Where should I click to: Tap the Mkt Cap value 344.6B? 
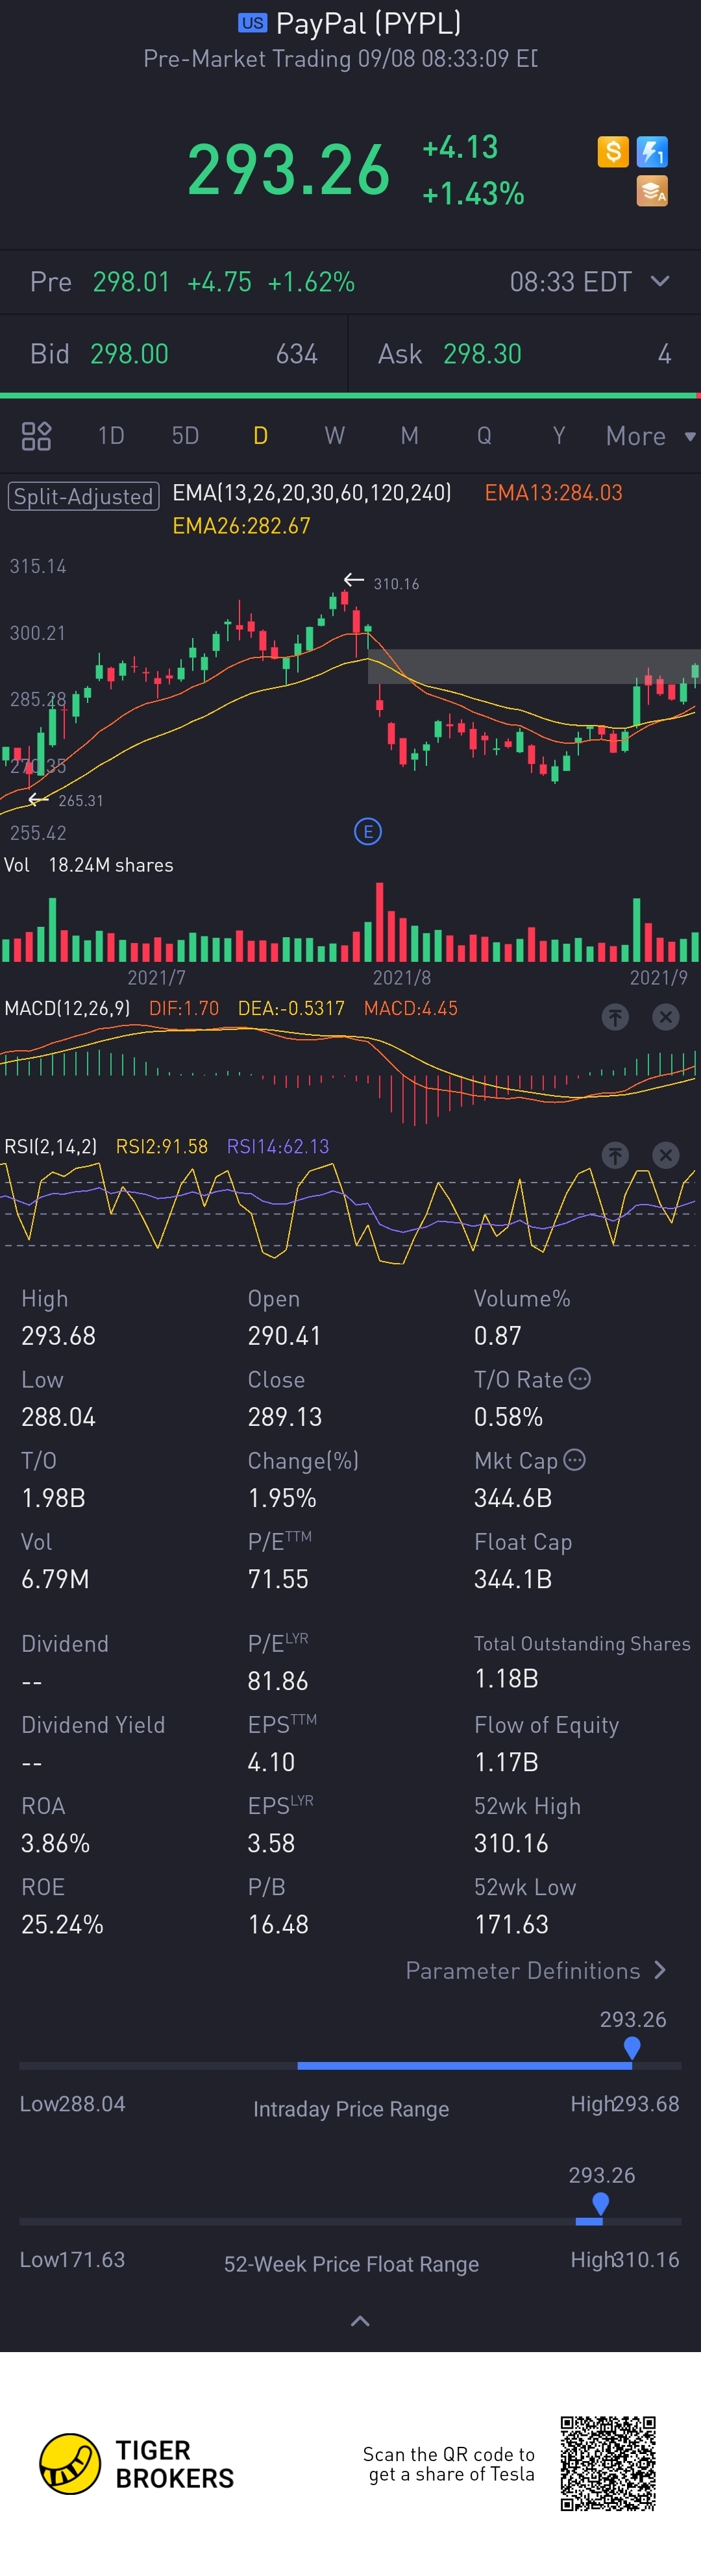pos(513,1498)
